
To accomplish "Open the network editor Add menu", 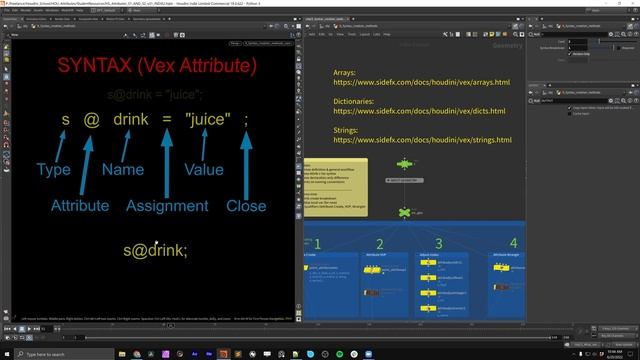I will [312, 35].
